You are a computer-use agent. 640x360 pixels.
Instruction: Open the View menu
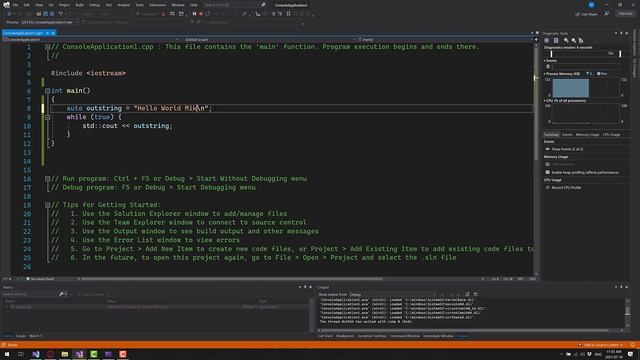tap(39, 5)
